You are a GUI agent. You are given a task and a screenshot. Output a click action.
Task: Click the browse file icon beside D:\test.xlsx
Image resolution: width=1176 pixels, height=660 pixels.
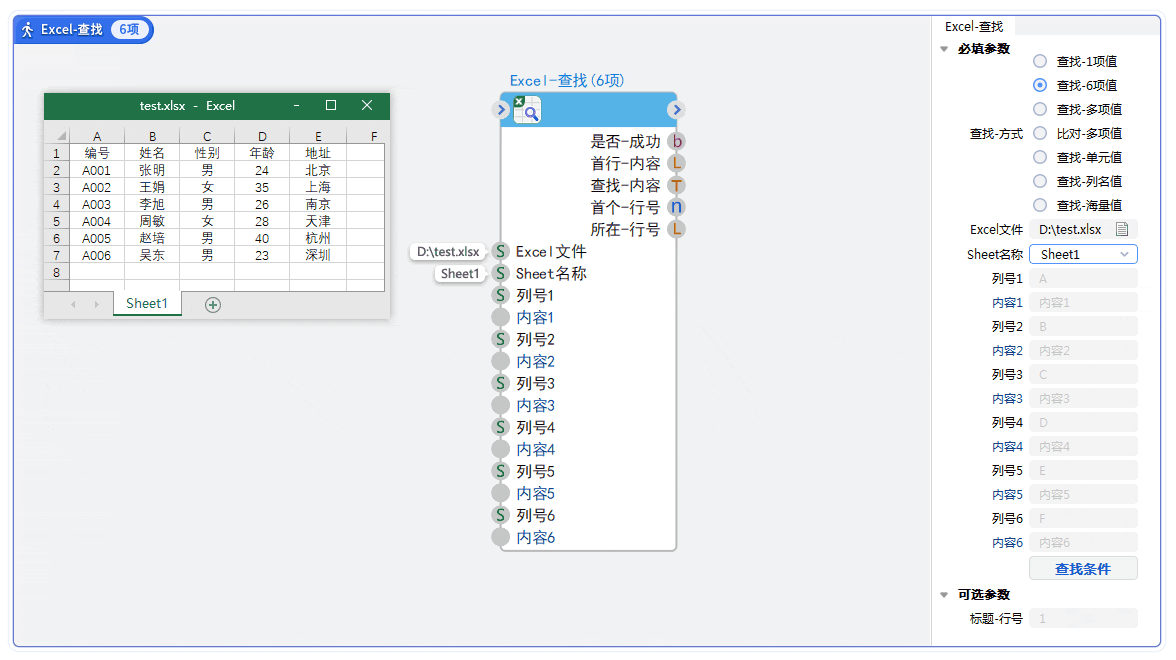point(1122,230)
